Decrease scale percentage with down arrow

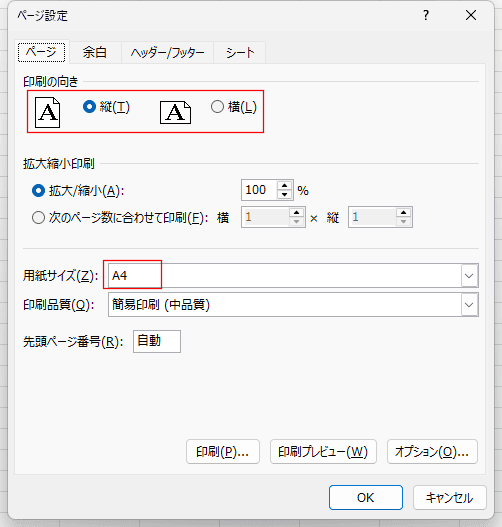coord(285,194)
